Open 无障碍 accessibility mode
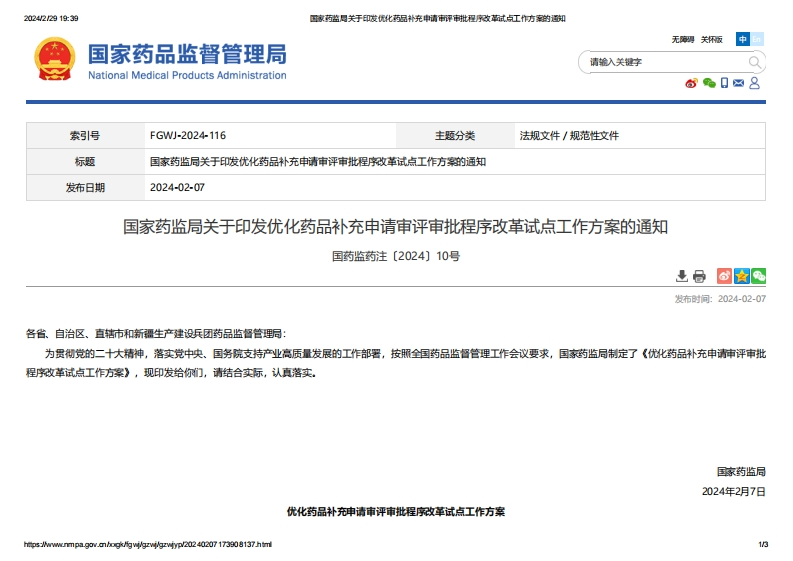The height and width of the screenshot is (561, 793). 683,39
